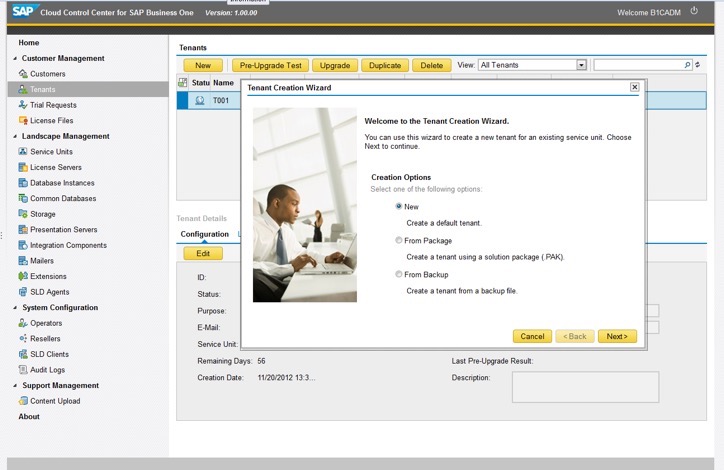Select the T001 tenant row

click(441, 100)
